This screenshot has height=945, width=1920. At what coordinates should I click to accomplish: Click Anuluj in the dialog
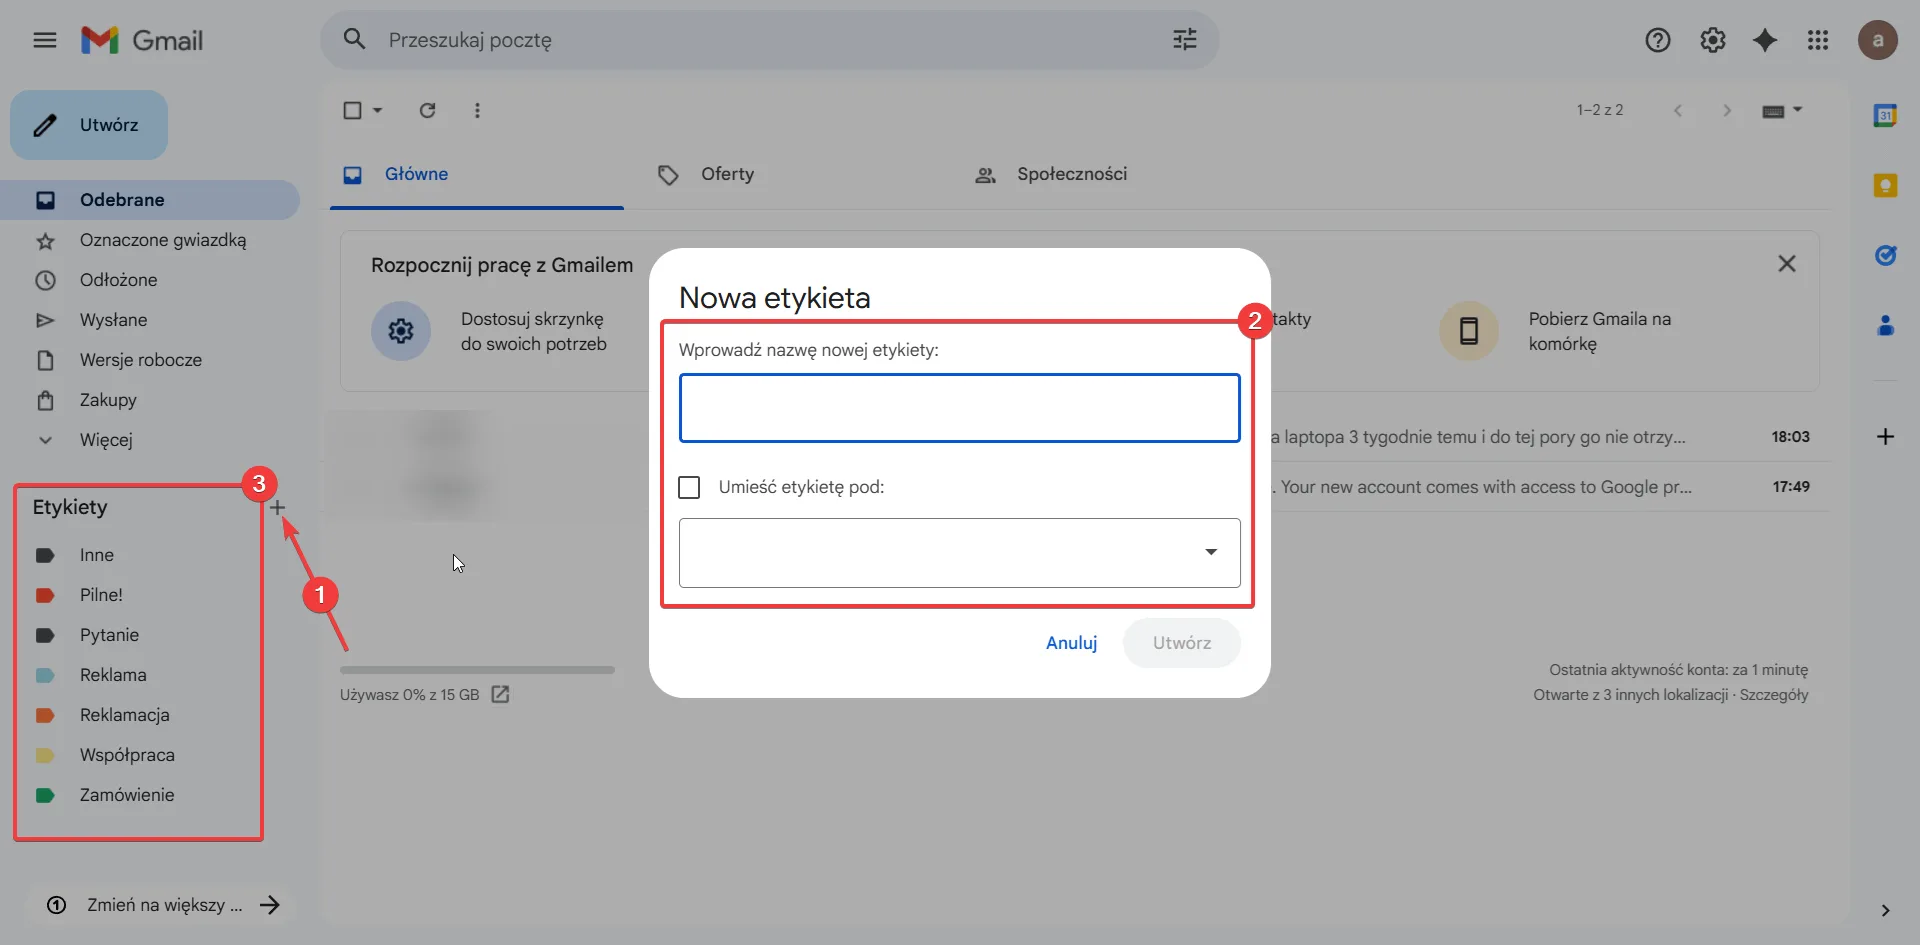[x=1071, y=643]
